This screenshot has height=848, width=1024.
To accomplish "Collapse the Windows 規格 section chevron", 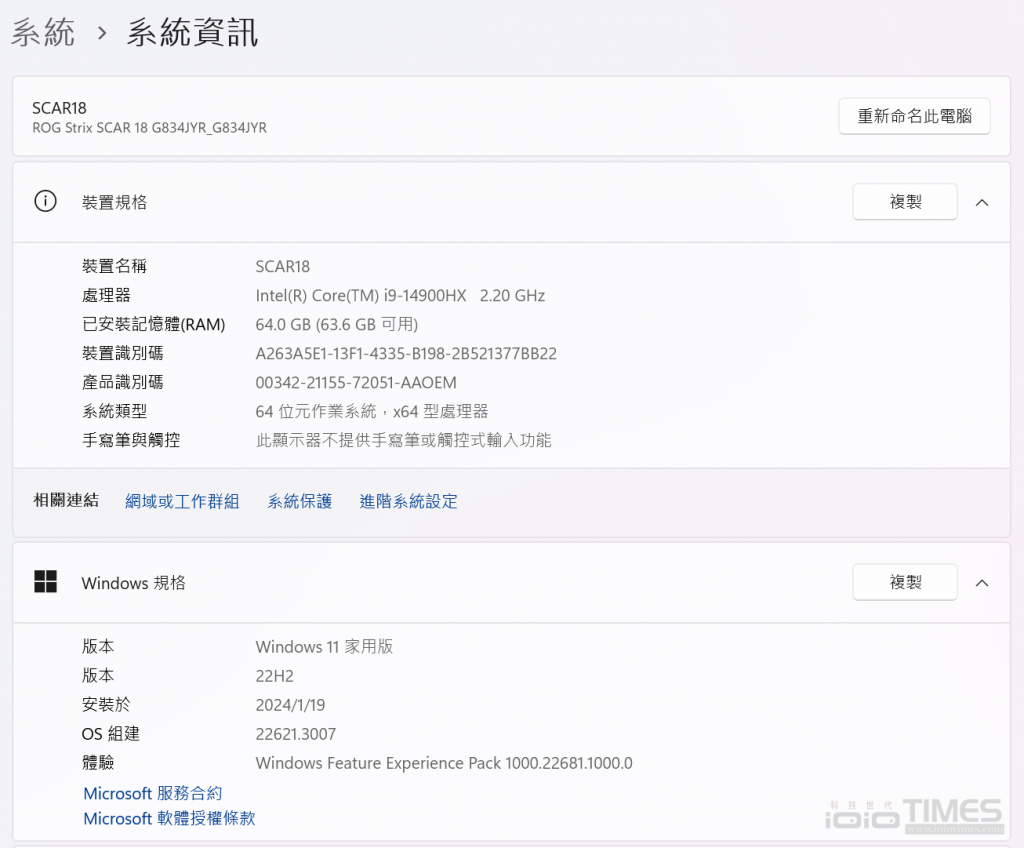I will tap(982, 583).
